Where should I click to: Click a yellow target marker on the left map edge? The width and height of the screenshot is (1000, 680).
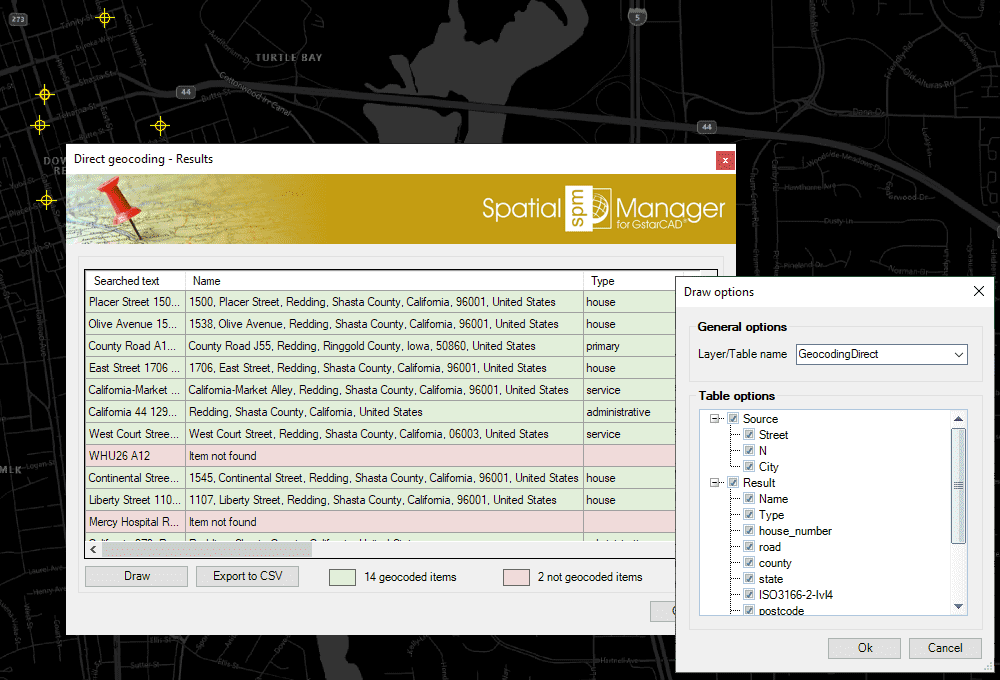[46, 200]
